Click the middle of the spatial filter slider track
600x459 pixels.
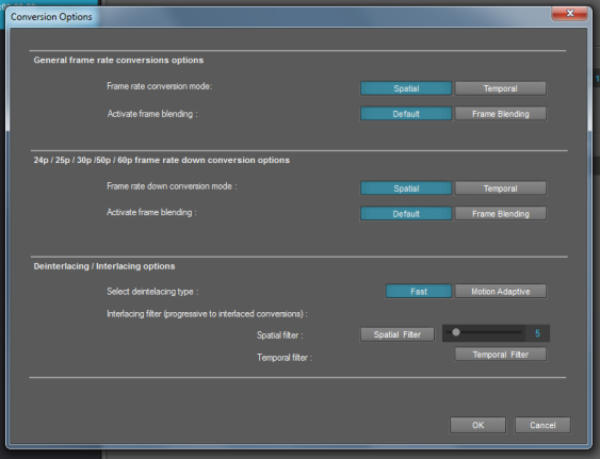[x=487, y=333]
